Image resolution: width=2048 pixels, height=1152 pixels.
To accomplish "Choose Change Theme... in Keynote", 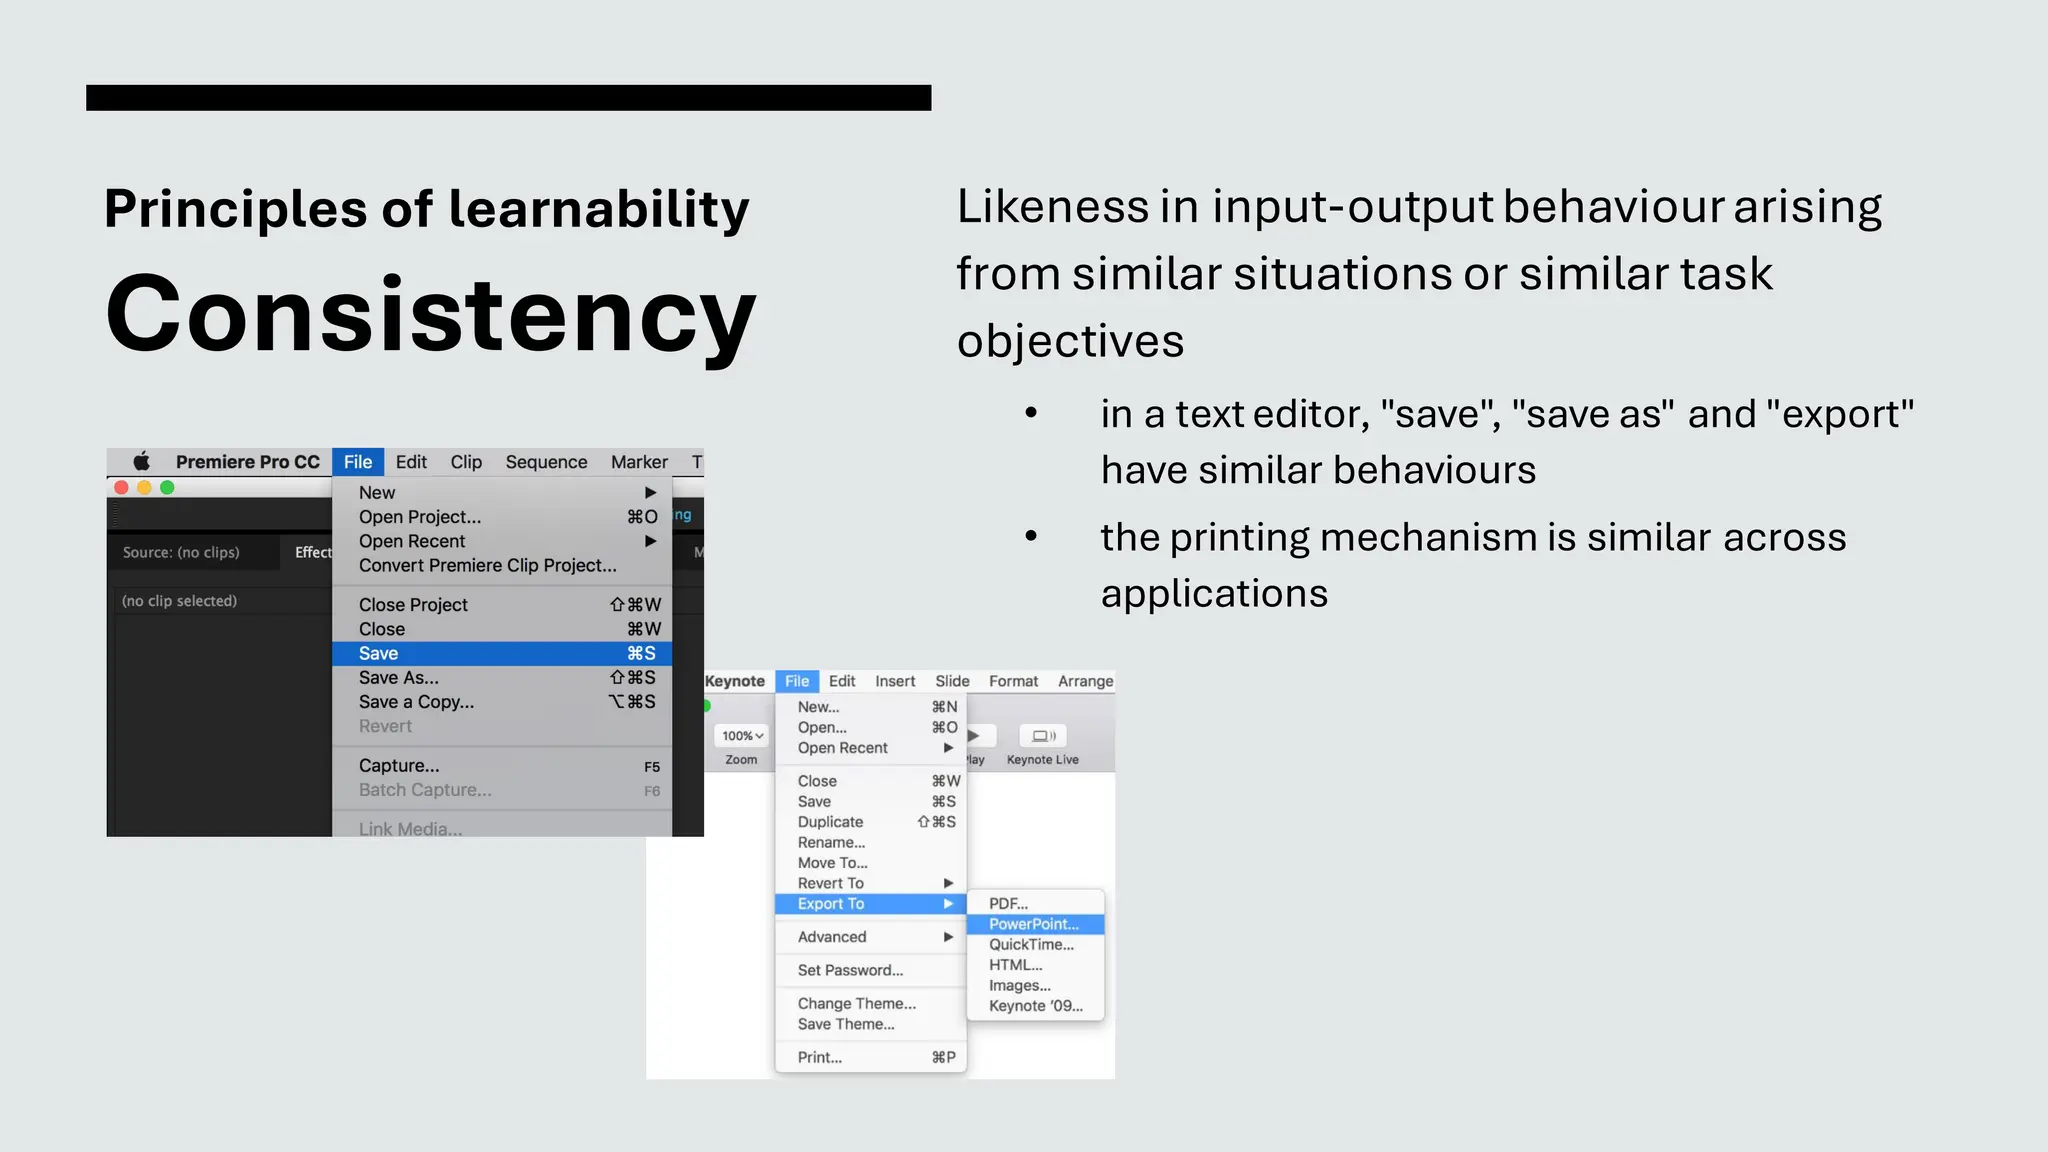I will [871, 1004].
